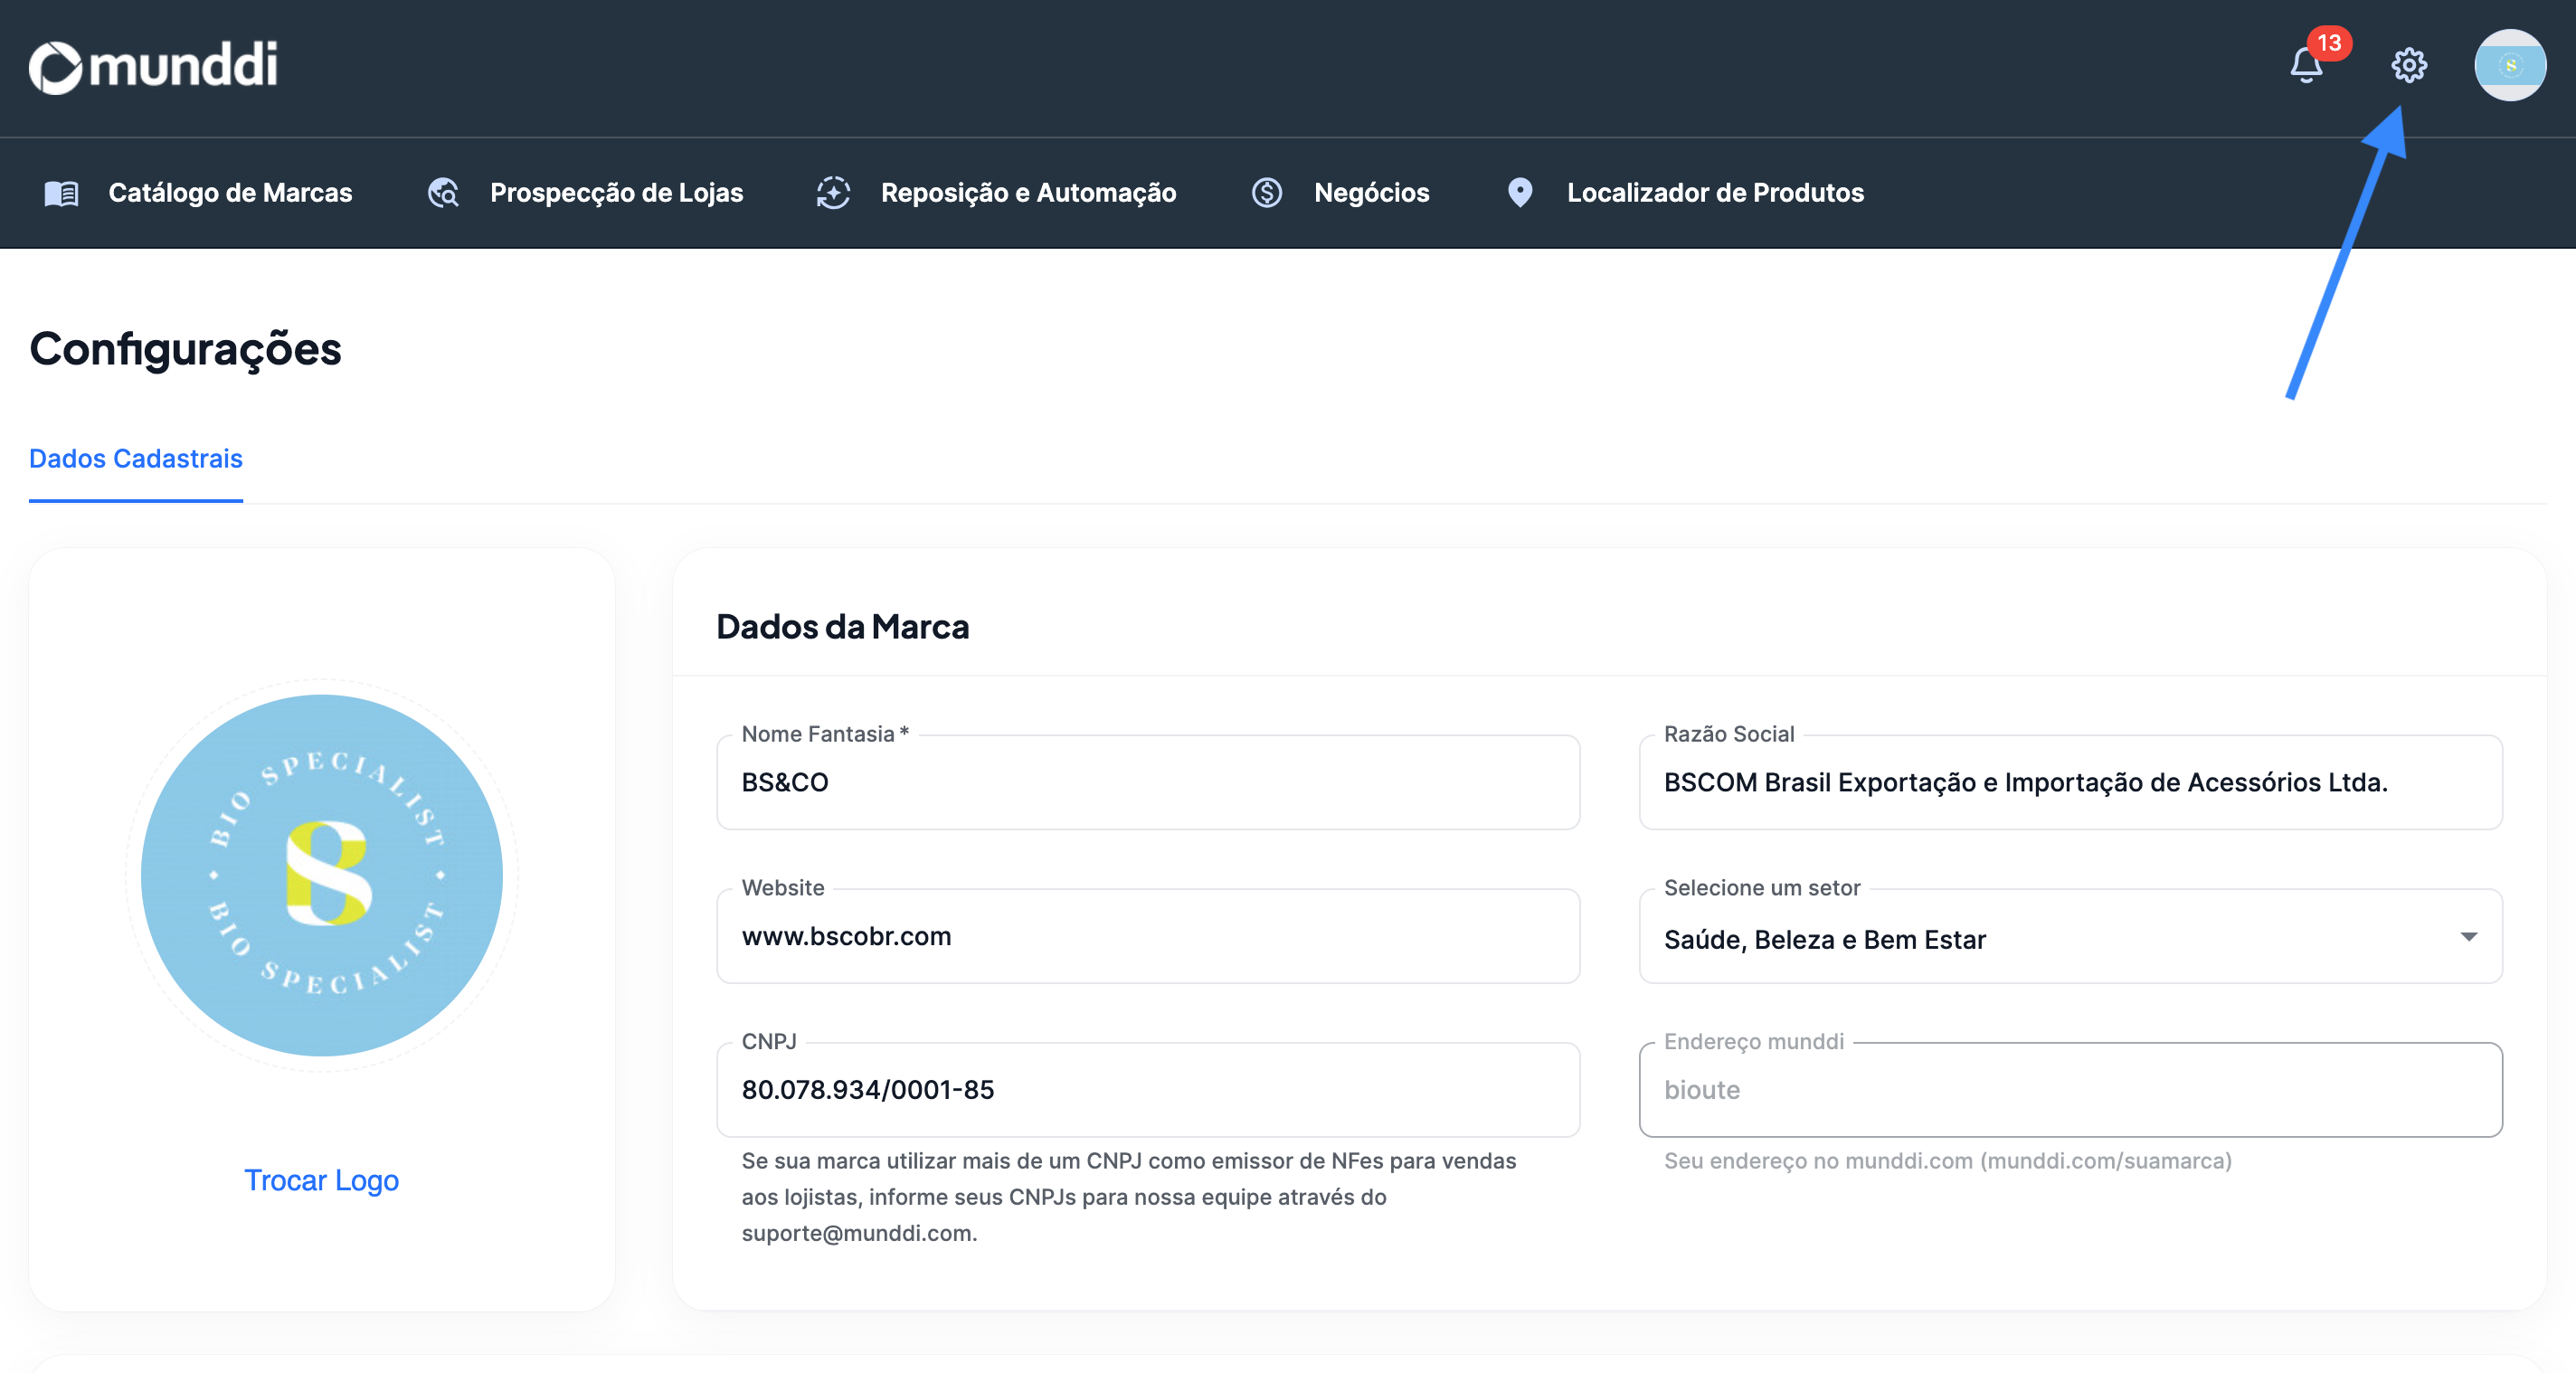The image size is (2576, 1373).
Task: Click the Endereço munddi field
Action: point(2070,1090)
